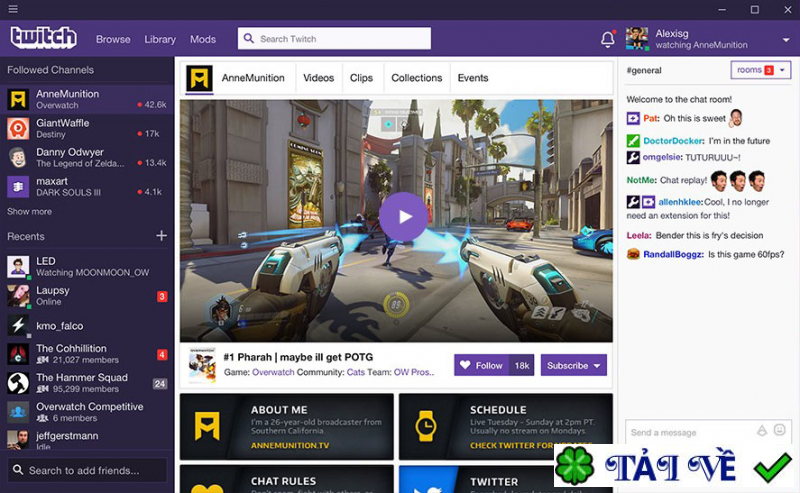Click the Twitch logo

(x=44, y=38)
